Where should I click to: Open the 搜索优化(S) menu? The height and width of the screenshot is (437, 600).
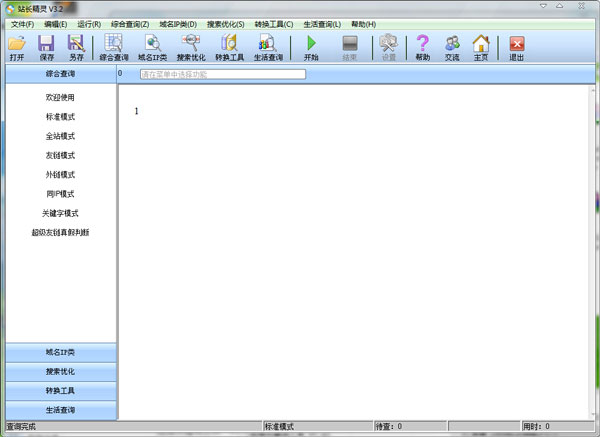(225, 23)
